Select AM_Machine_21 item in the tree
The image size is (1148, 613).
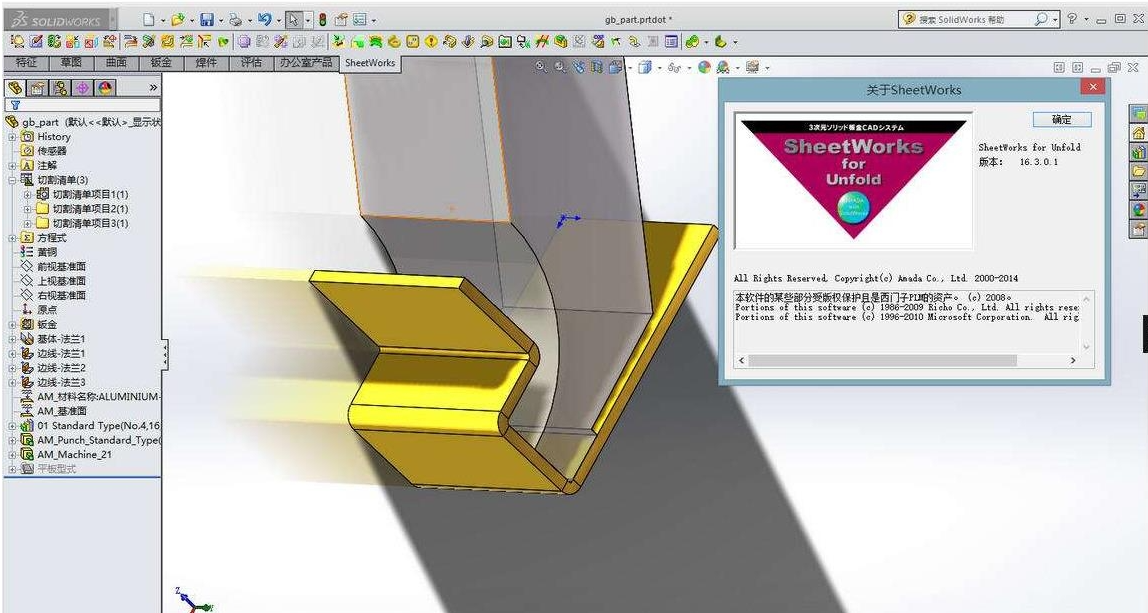(x=74, y=455)
